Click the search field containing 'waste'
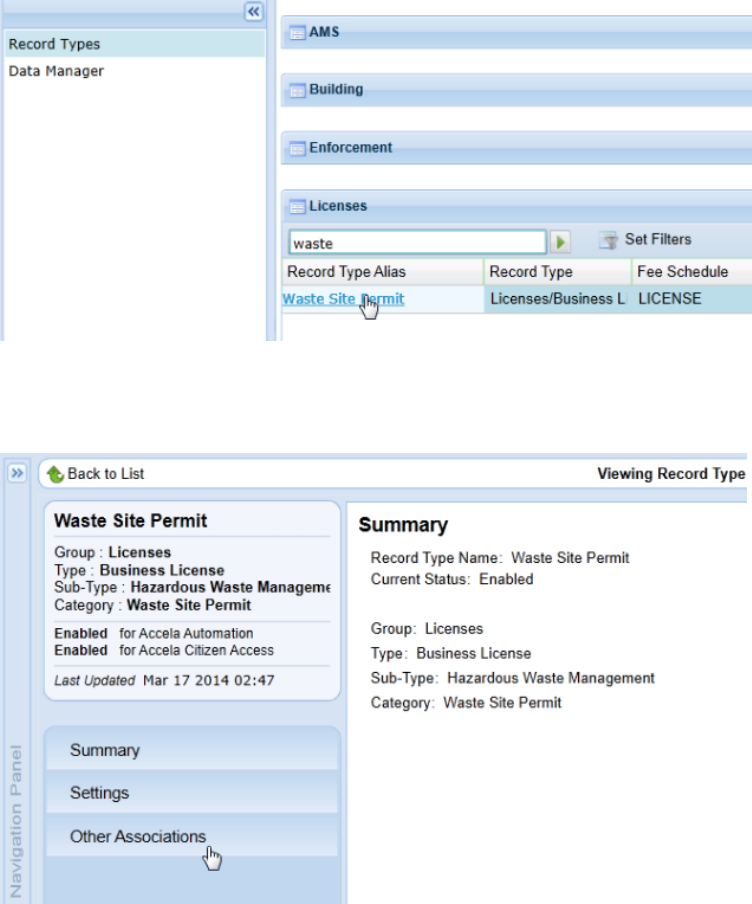752x904 pixels. click(418, 243)
